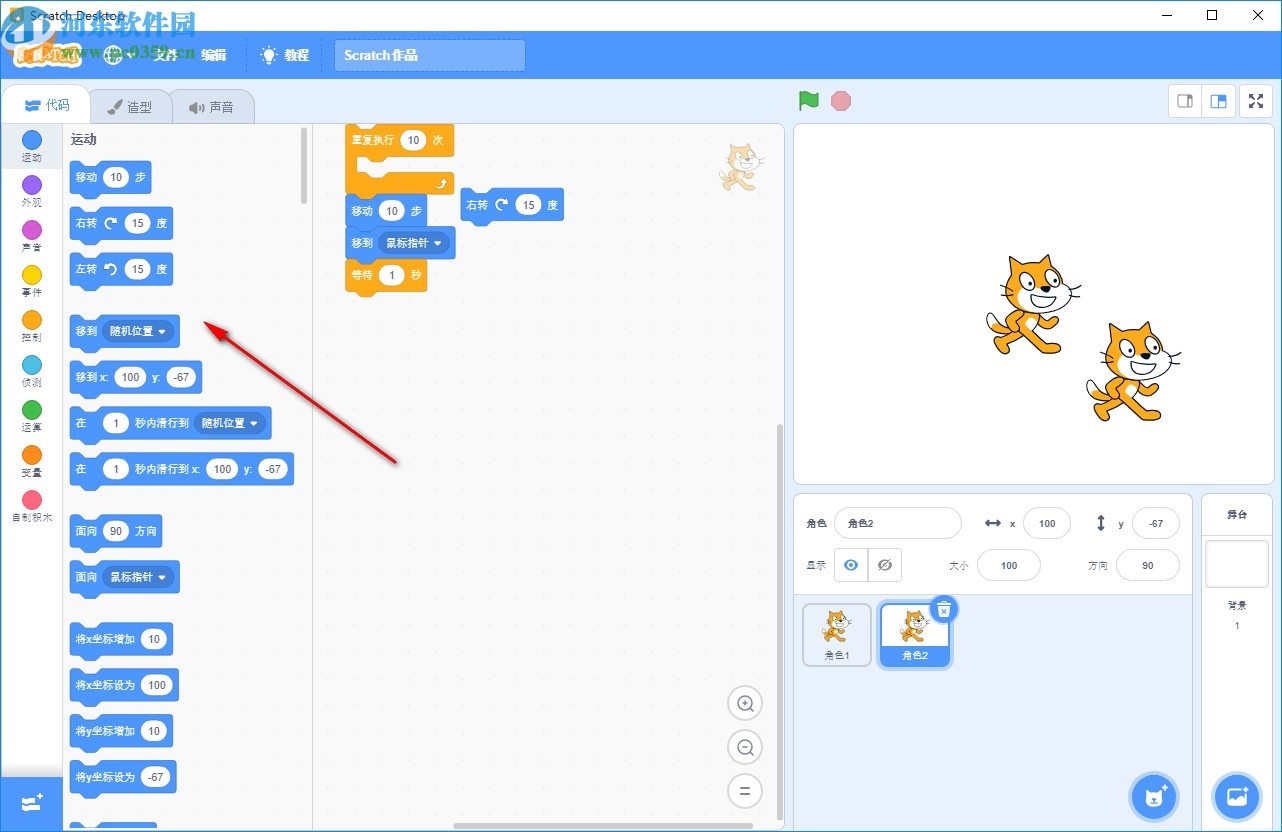Click the Scratch 作品 project name field
Viewport: 1282px width, 832px height.
429,56
